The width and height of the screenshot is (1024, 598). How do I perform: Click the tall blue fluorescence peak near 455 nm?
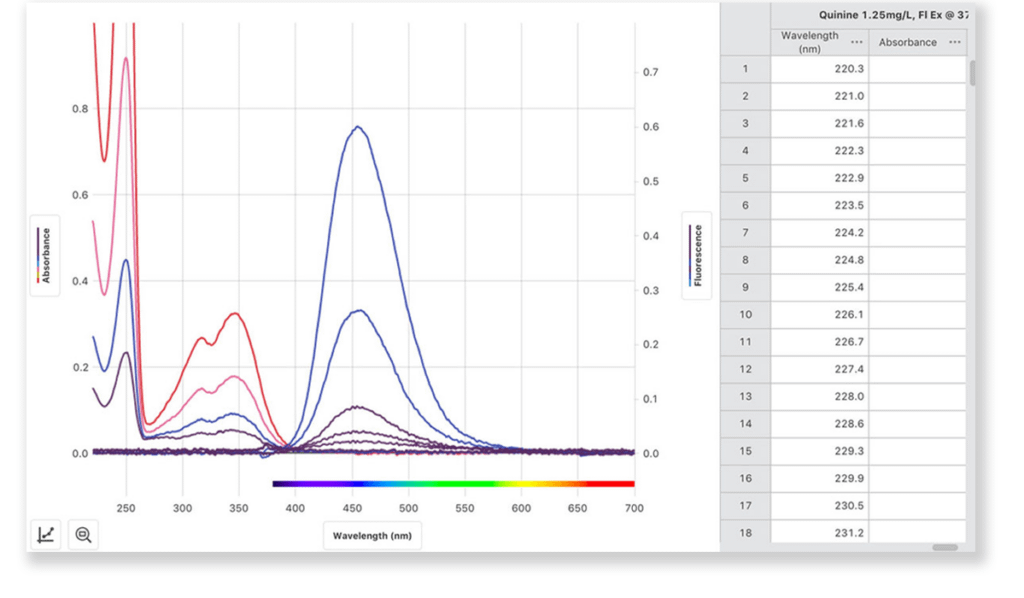(x=357, y=128)
